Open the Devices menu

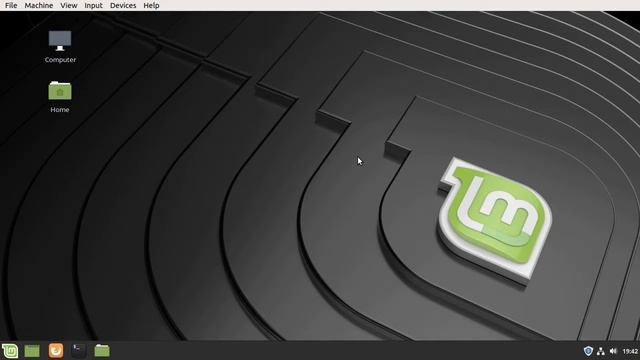click(123, 5)
